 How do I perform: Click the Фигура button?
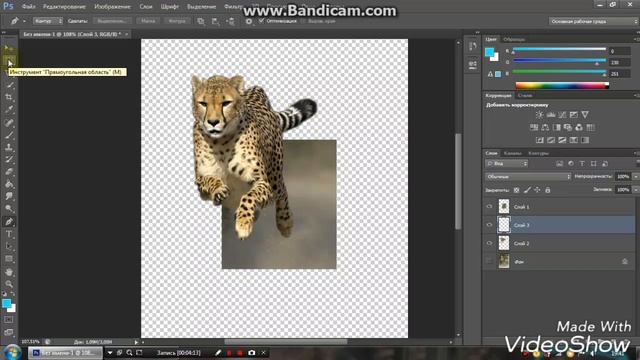(x=177, y=21)
